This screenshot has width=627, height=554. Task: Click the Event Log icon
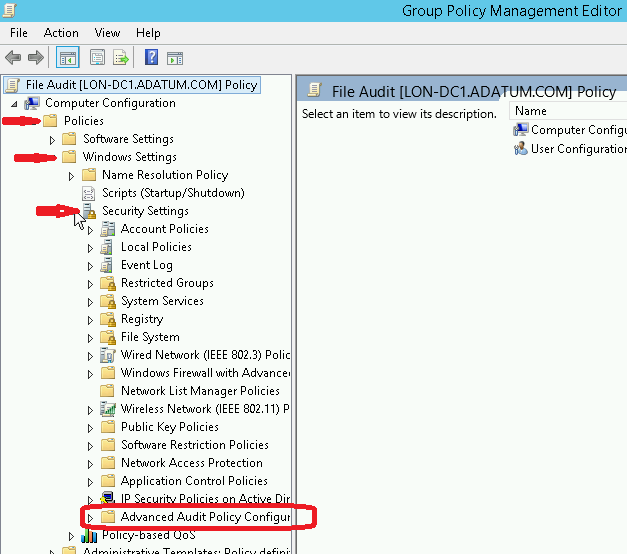click(107, 265)
